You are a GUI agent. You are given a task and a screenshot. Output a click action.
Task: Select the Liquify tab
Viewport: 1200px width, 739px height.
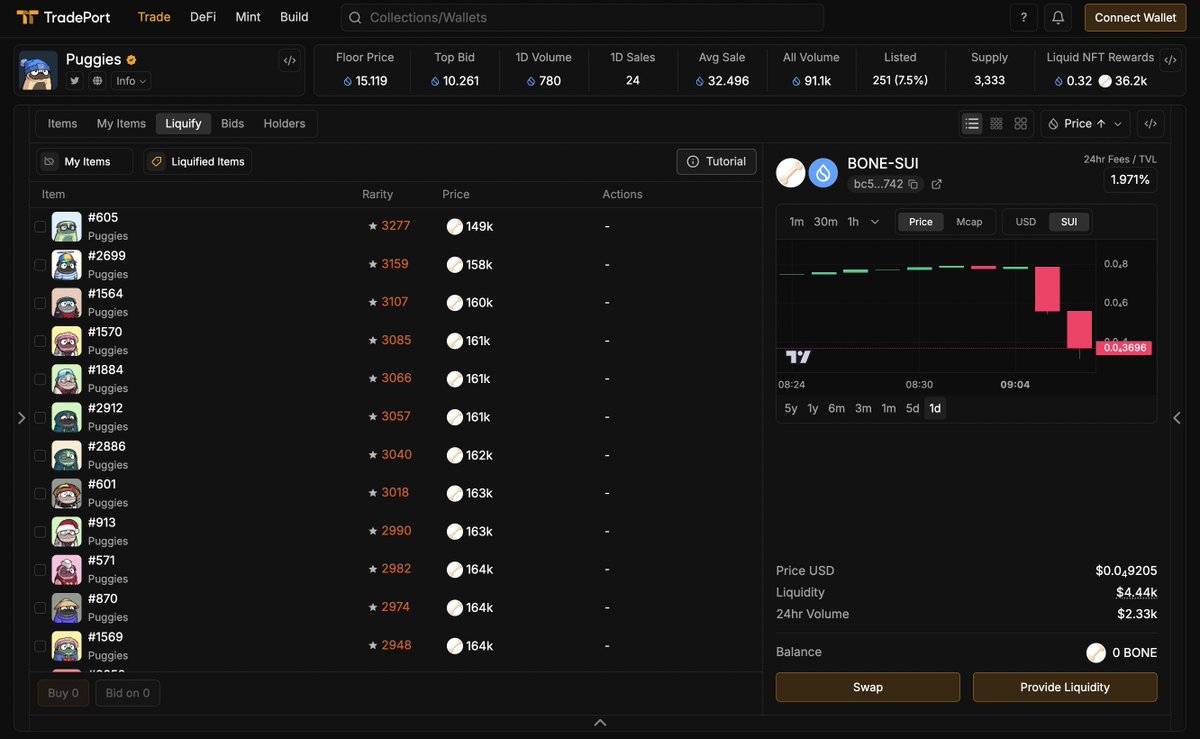183,123
